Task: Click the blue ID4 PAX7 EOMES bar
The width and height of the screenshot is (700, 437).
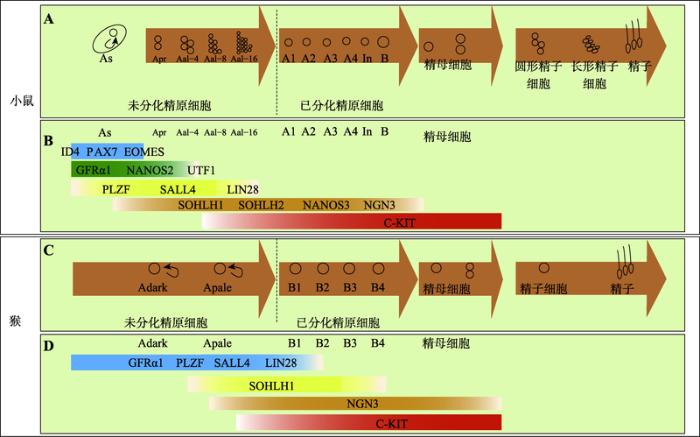Action: (x=107, y=151)
